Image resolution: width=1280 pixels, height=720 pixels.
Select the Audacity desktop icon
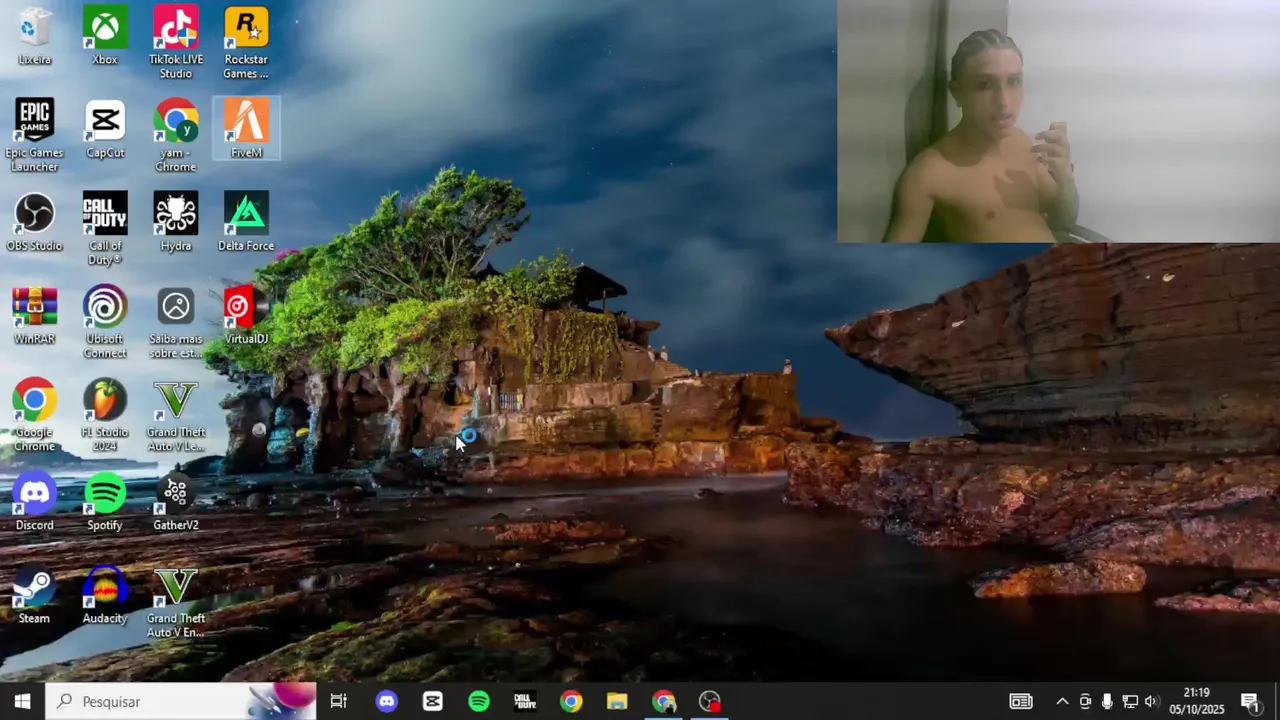click(x=105, y=594)
